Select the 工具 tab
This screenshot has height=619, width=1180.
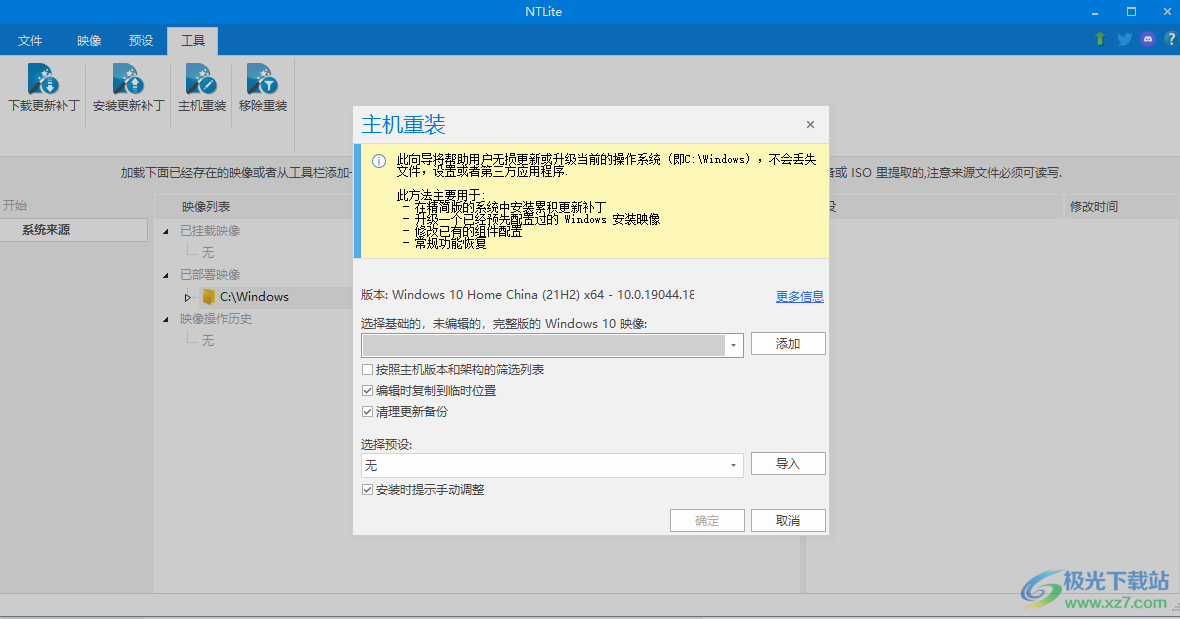pos(193,41)
